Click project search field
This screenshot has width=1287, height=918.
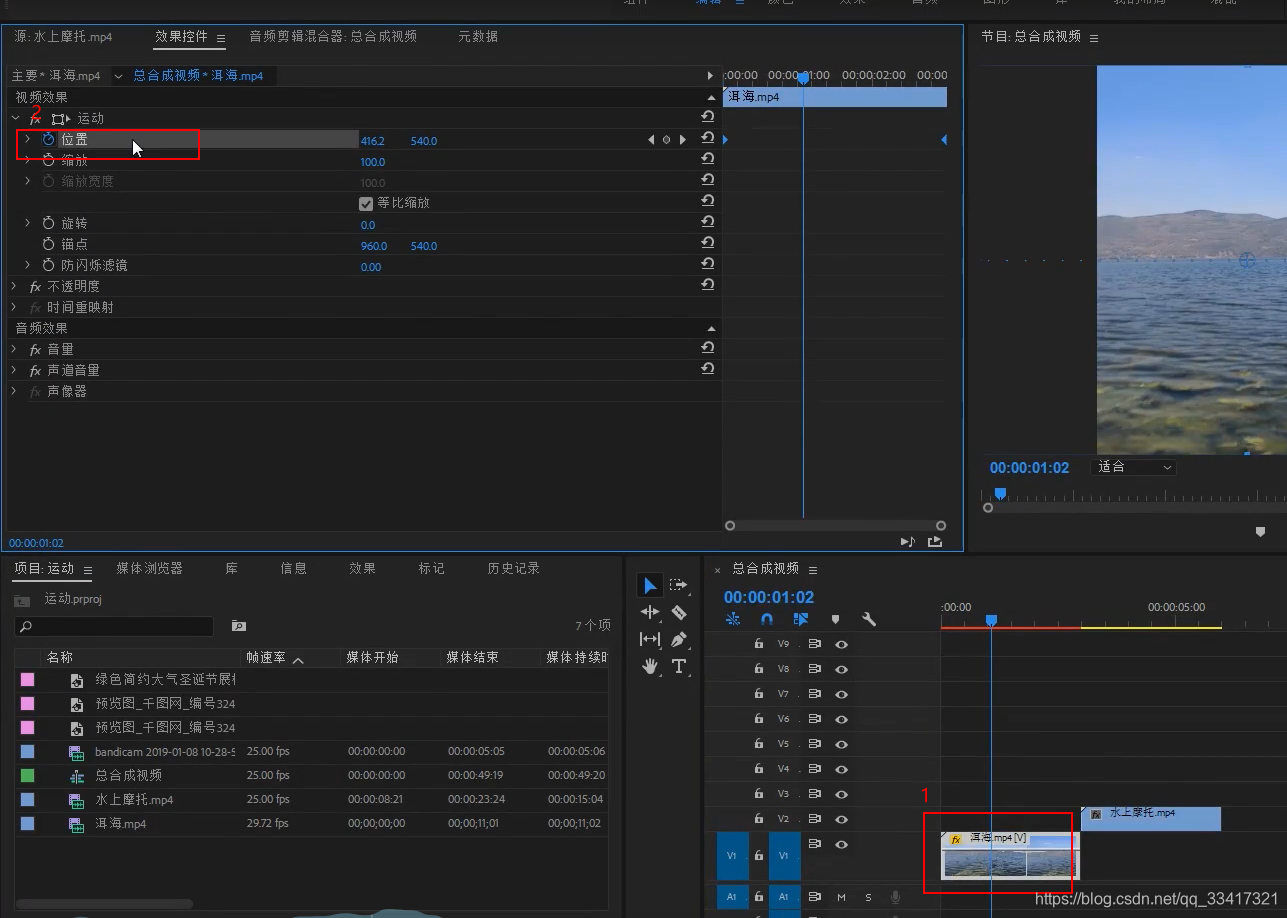114,626
